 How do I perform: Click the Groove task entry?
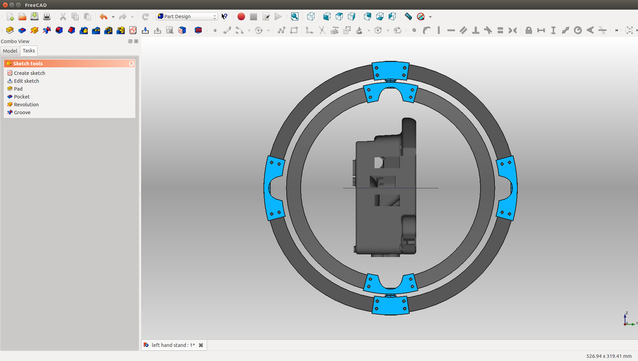(x=22, y=112)
